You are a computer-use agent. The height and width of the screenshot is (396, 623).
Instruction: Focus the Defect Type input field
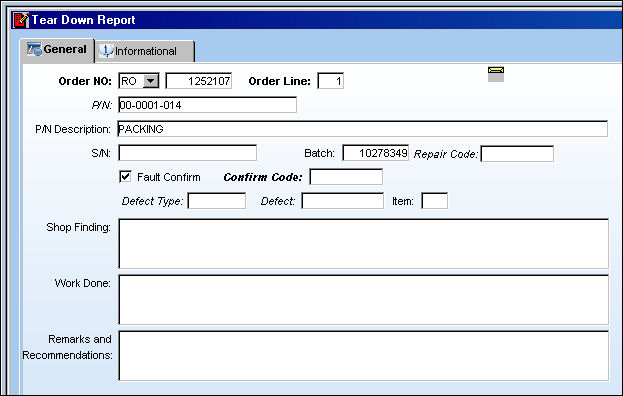click(x=217, y=201)
